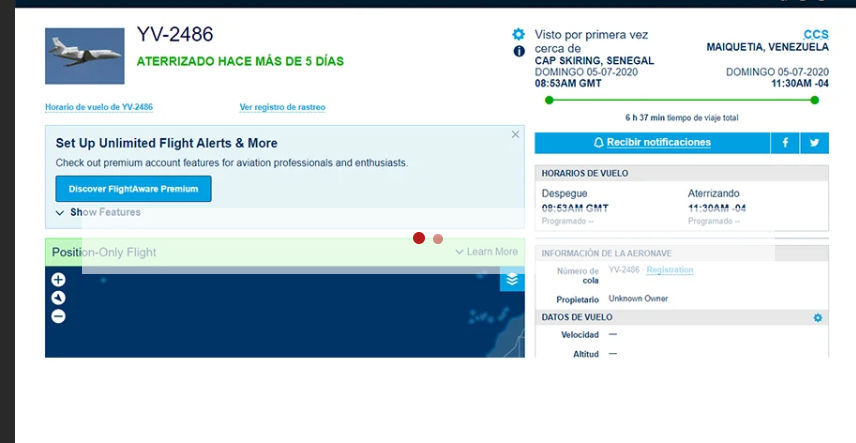The width and height of the screenshot is (856, 443).
Task: Click the info circle icon under the gear
Action: 519,51
